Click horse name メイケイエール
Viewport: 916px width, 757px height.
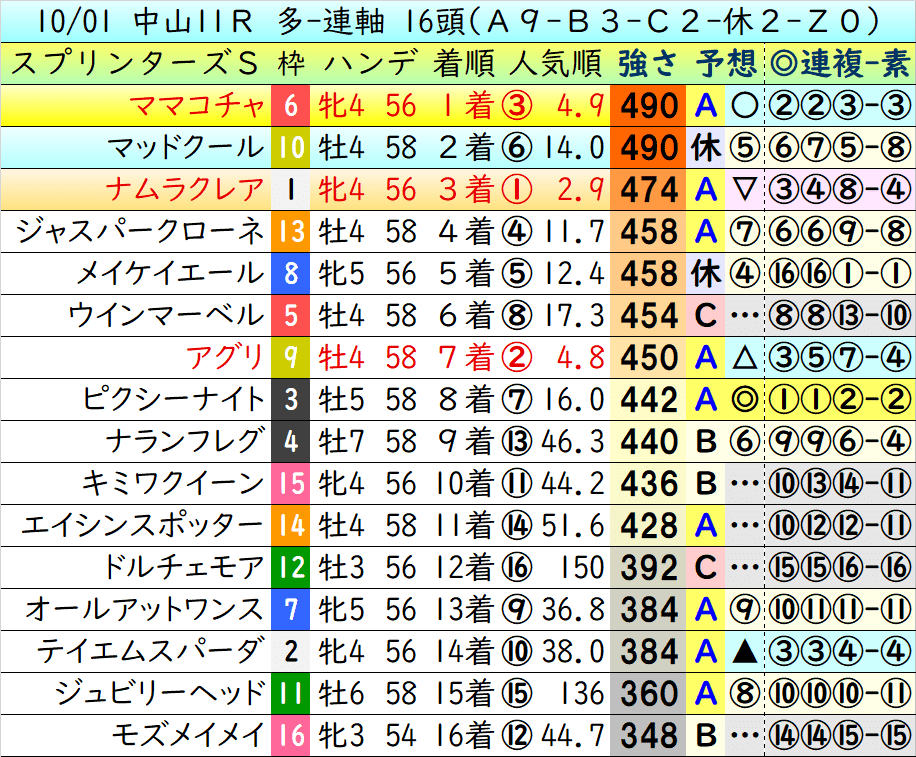171,274
